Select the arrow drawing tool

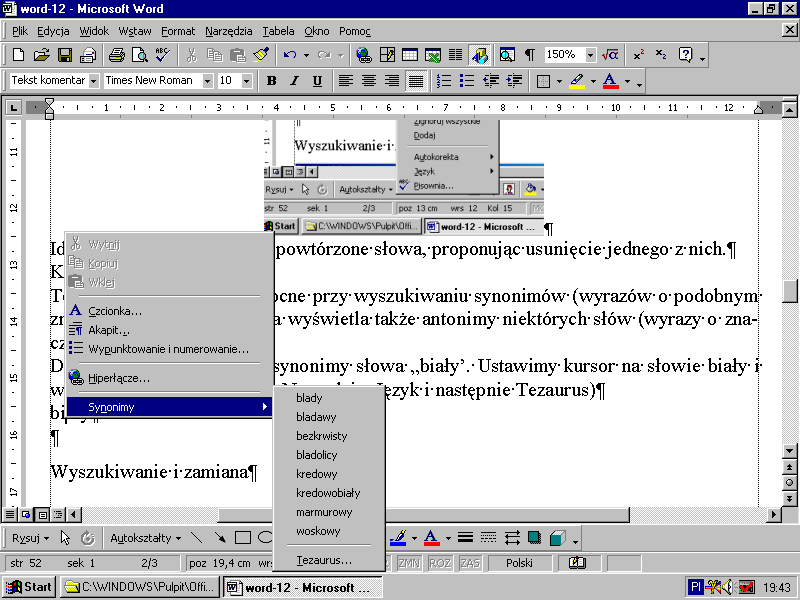click(219, 538)
